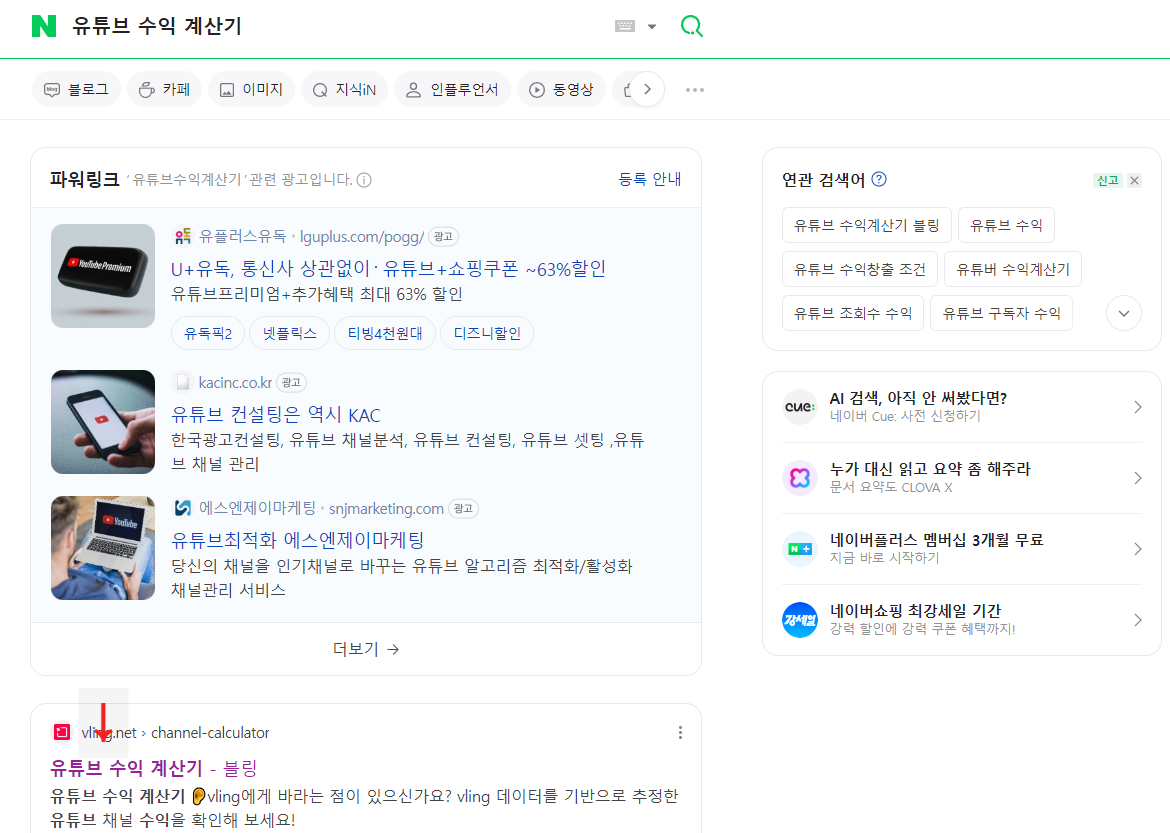Click the green Naver N logo

[x=44, y=26]
